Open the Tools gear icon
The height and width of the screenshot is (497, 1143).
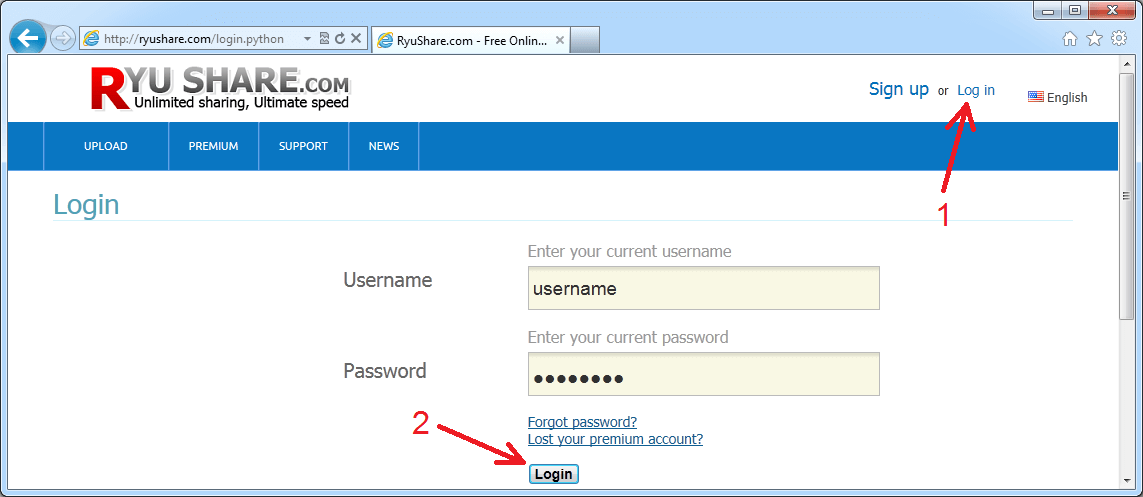[1119, 39]
